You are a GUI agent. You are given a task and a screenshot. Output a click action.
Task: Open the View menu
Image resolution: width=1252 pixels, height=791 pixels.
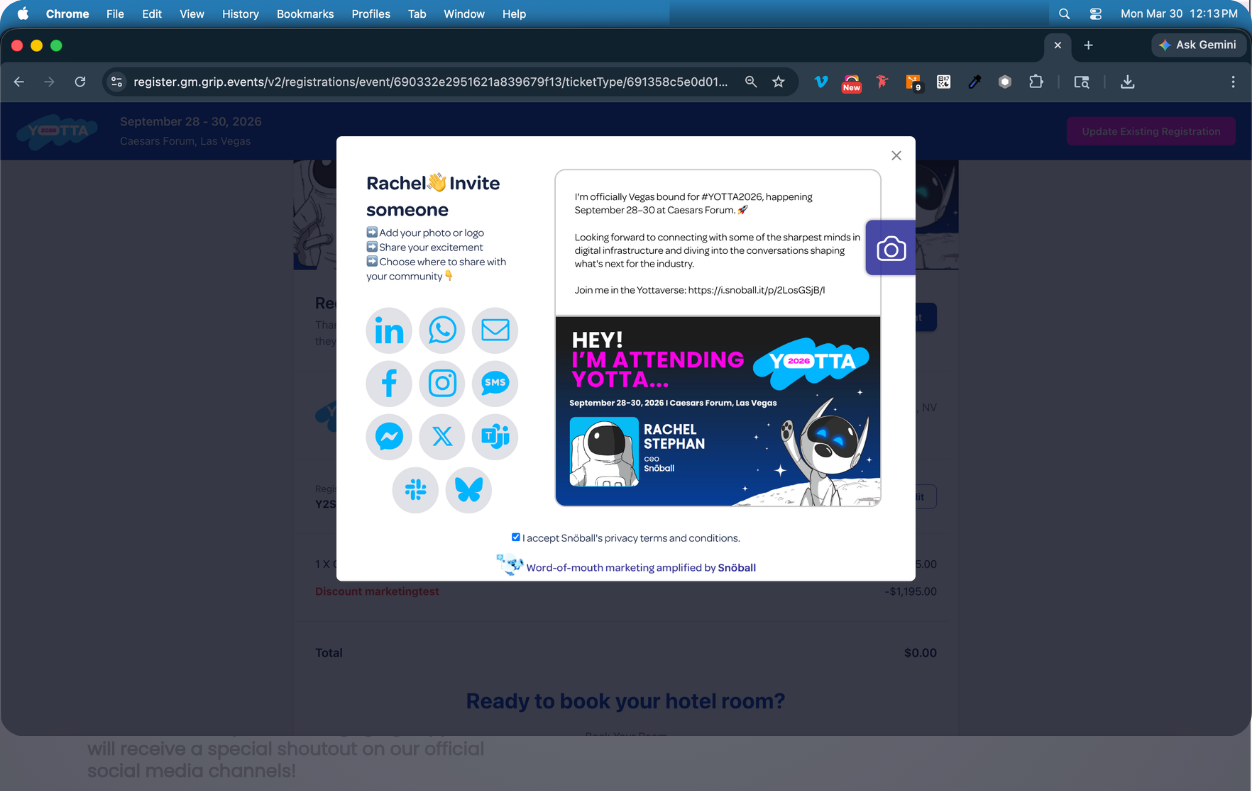pyautogui.click(x=192, y=14)
